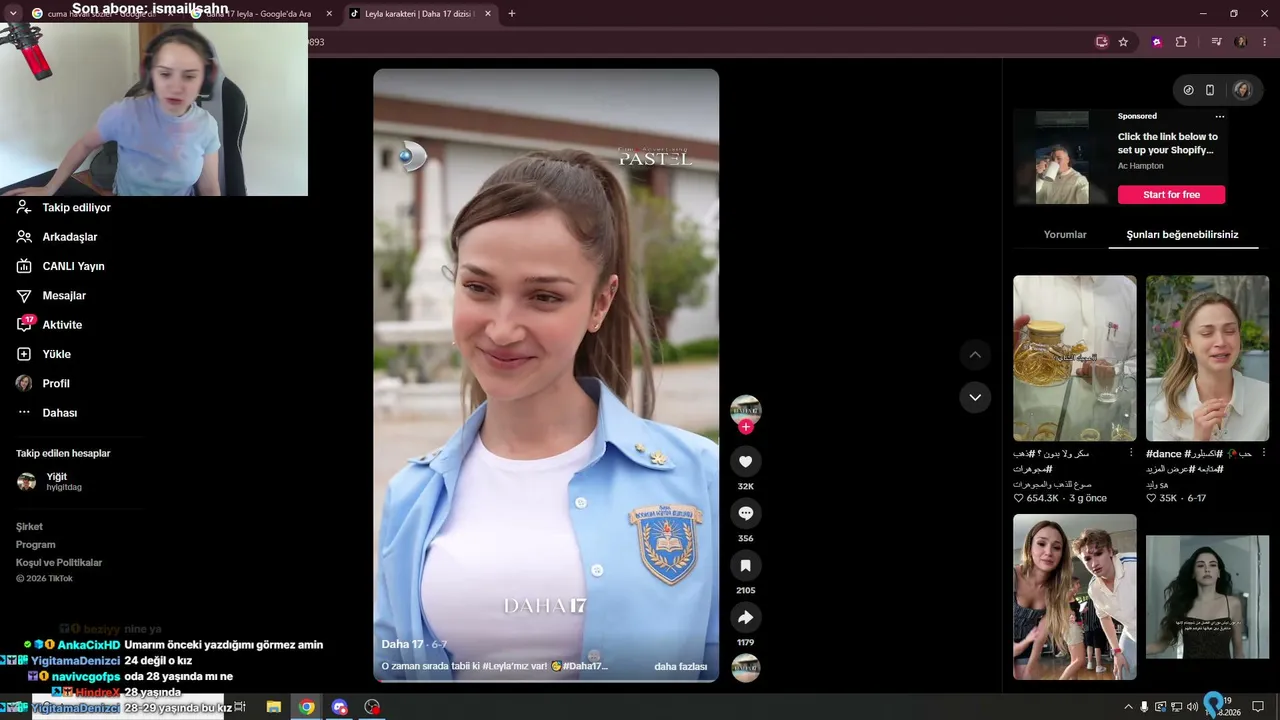1280x720 pixels.
Task: Select the 'Şunları beğenebilirsiniz' tab
Action: (1182, 235)
